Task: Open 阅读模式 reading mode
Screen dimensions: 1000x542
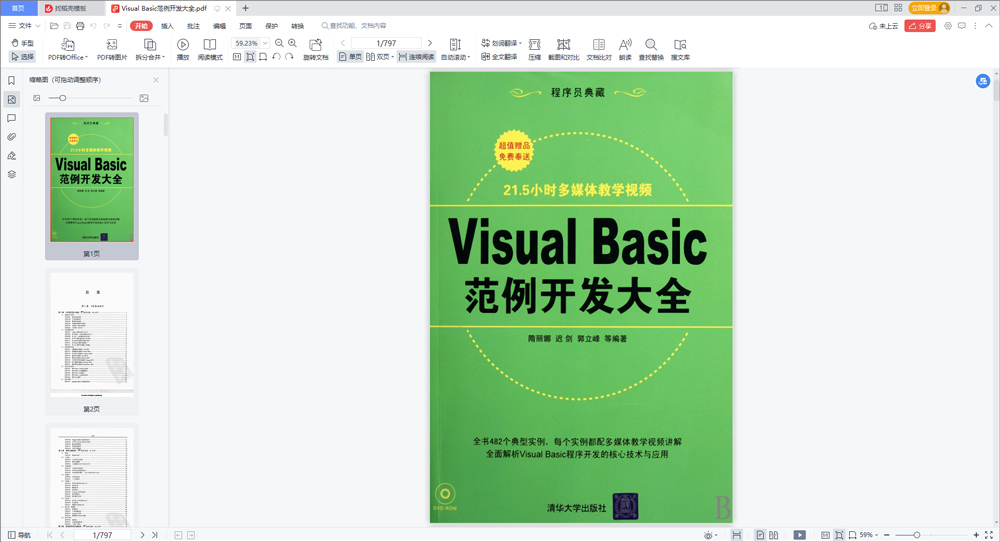Action: 210,45
